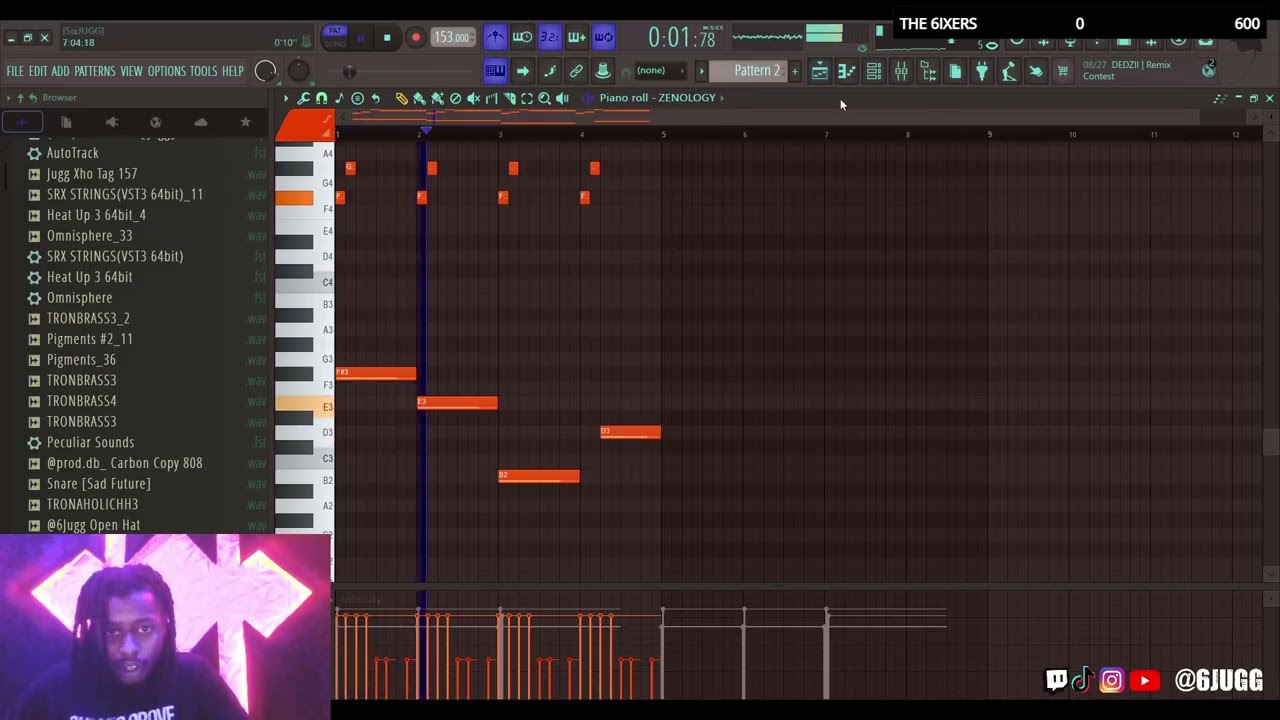Image resolution: width=1280 pixels, height=720 pixels.
Task: Open the VIEW menu
Action: (131, 71)
